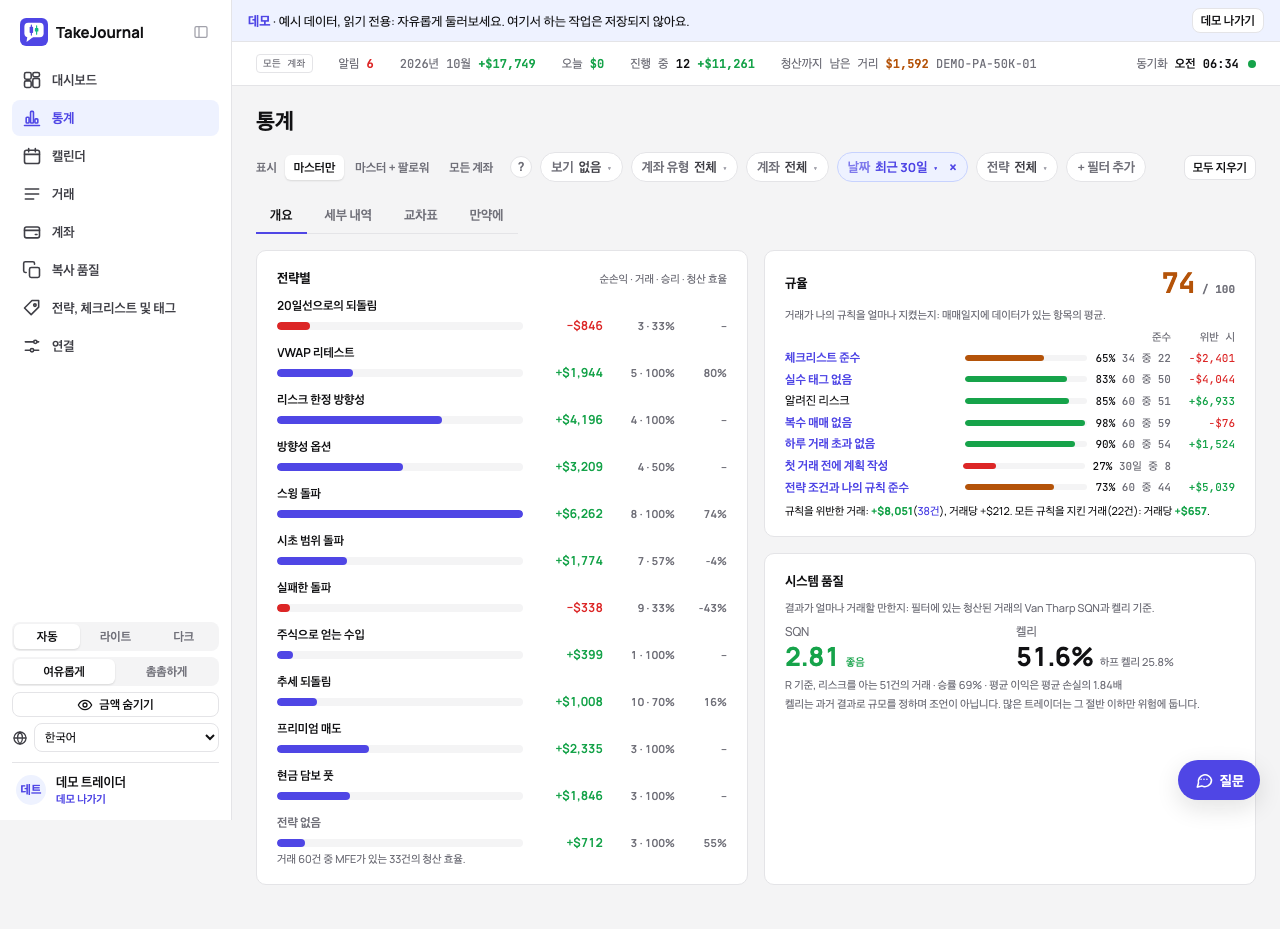Expand the 보기 없음 dropdown
This screenshot has width=1280, height=929.
(x=581, y=167)
